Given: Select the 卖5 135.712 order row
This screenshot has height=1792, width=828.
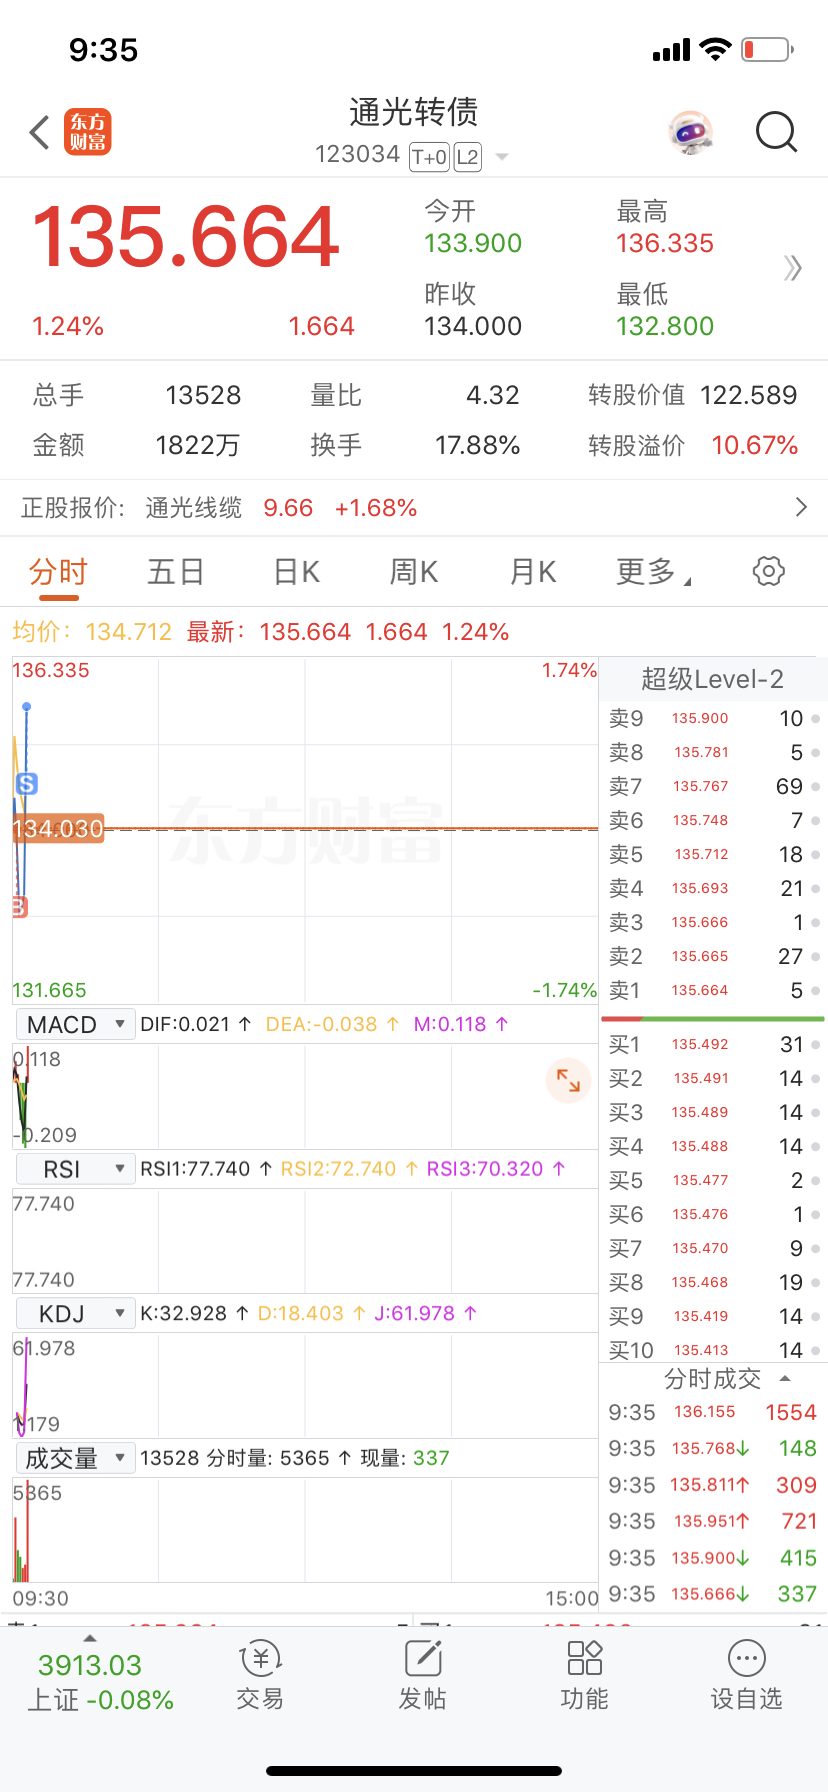Looking at the screenshot, I should pyautogui.click(x=713, y=854).
